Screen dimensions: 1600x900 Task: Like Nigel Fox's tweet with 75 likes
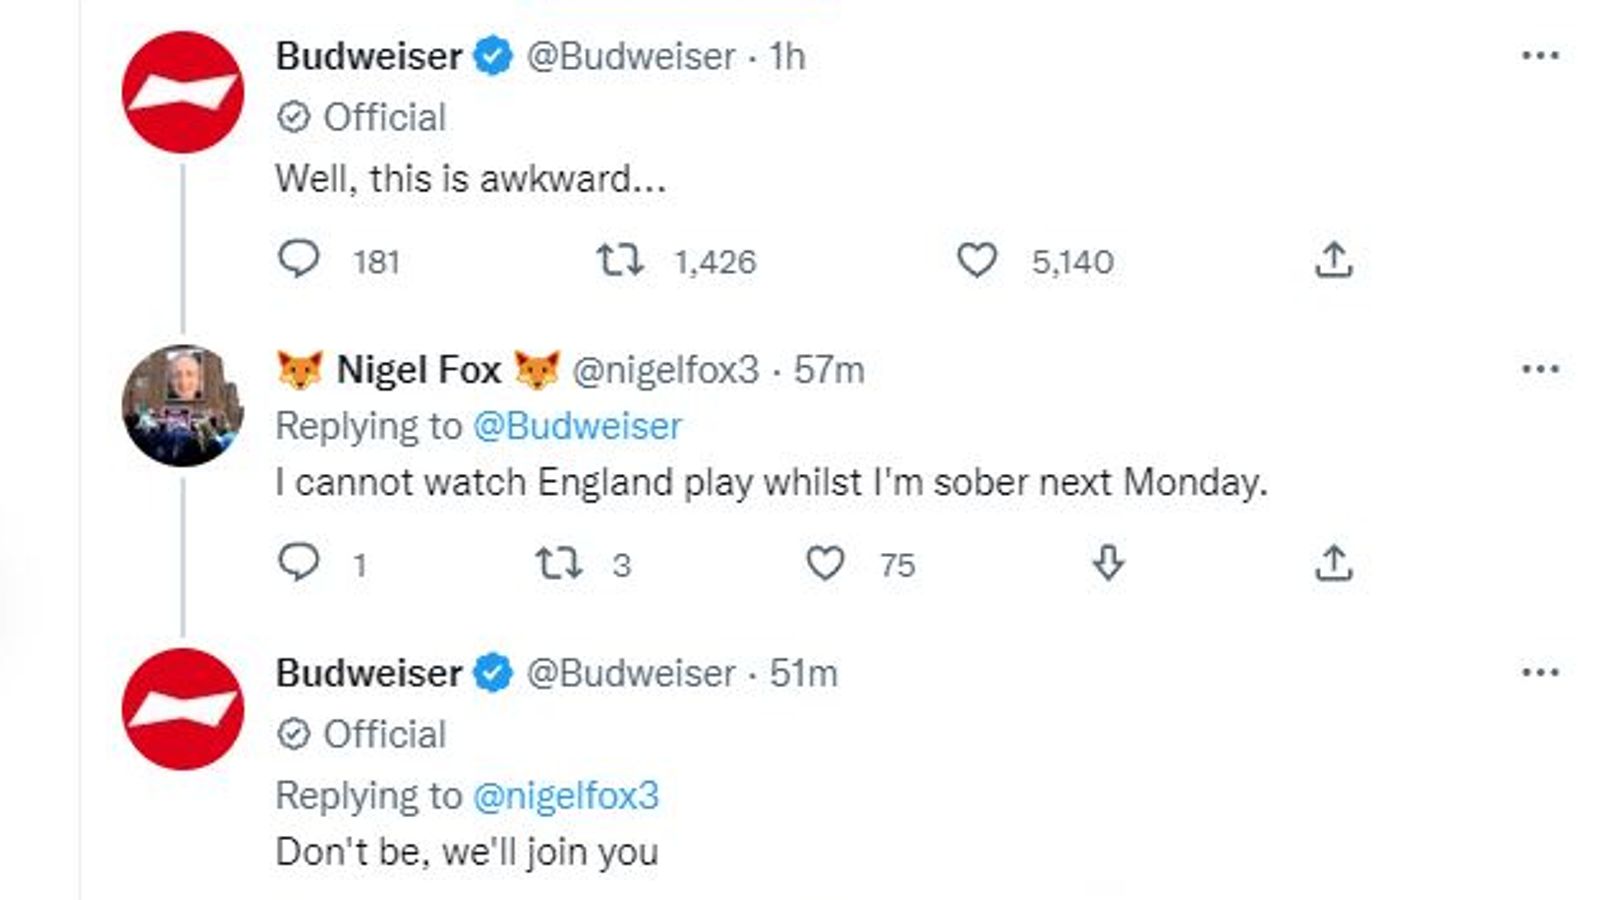825,563
